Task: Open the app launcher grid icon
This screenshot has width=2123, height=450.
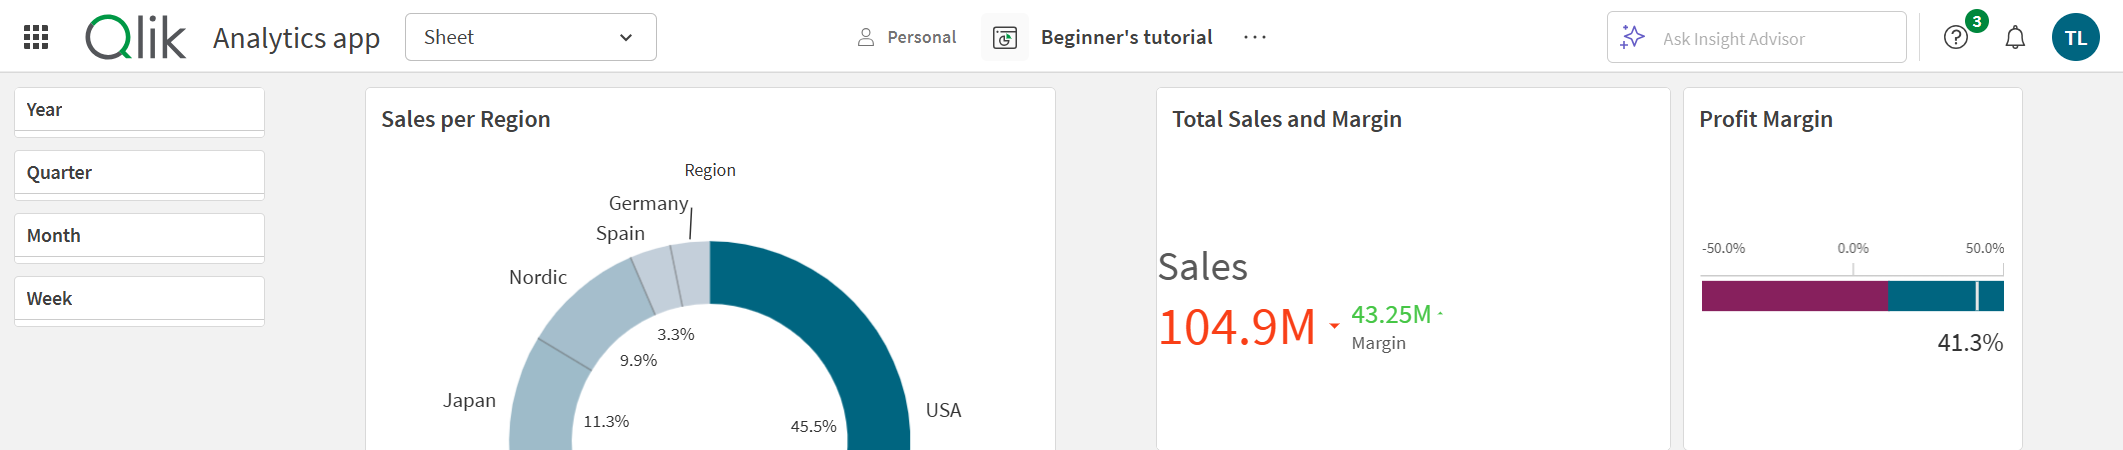Action: tap(36, 38)
